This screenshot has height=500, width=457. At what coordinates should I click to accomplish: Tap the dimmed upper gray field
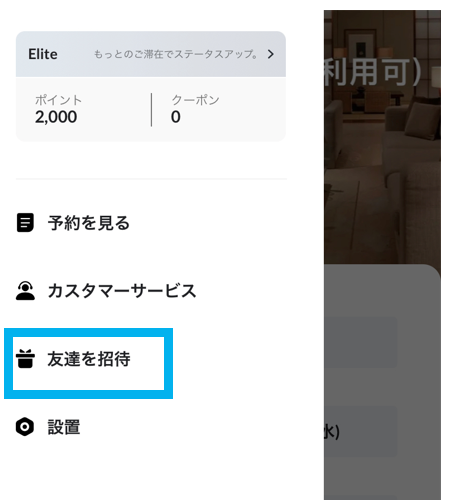point(361,342)
